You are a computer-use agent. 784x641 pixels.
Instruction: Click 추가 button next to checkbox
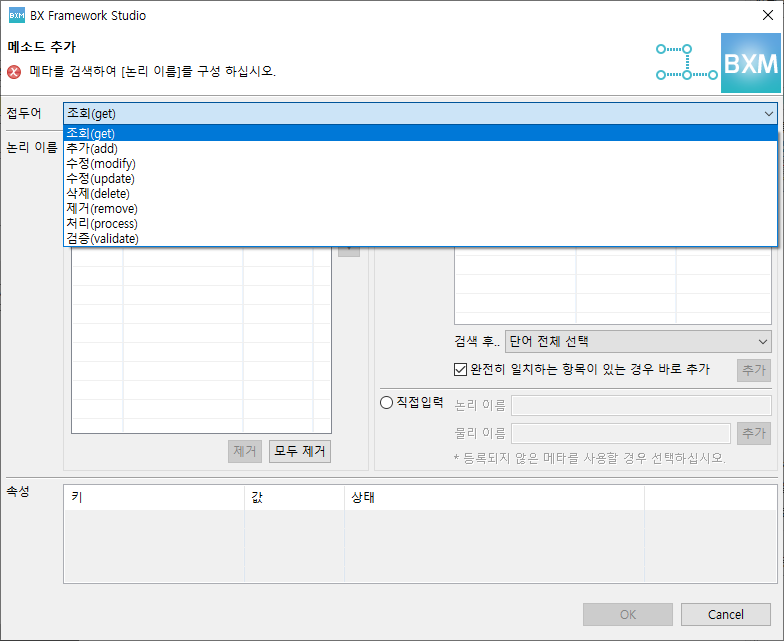click(x=754, y=370)
